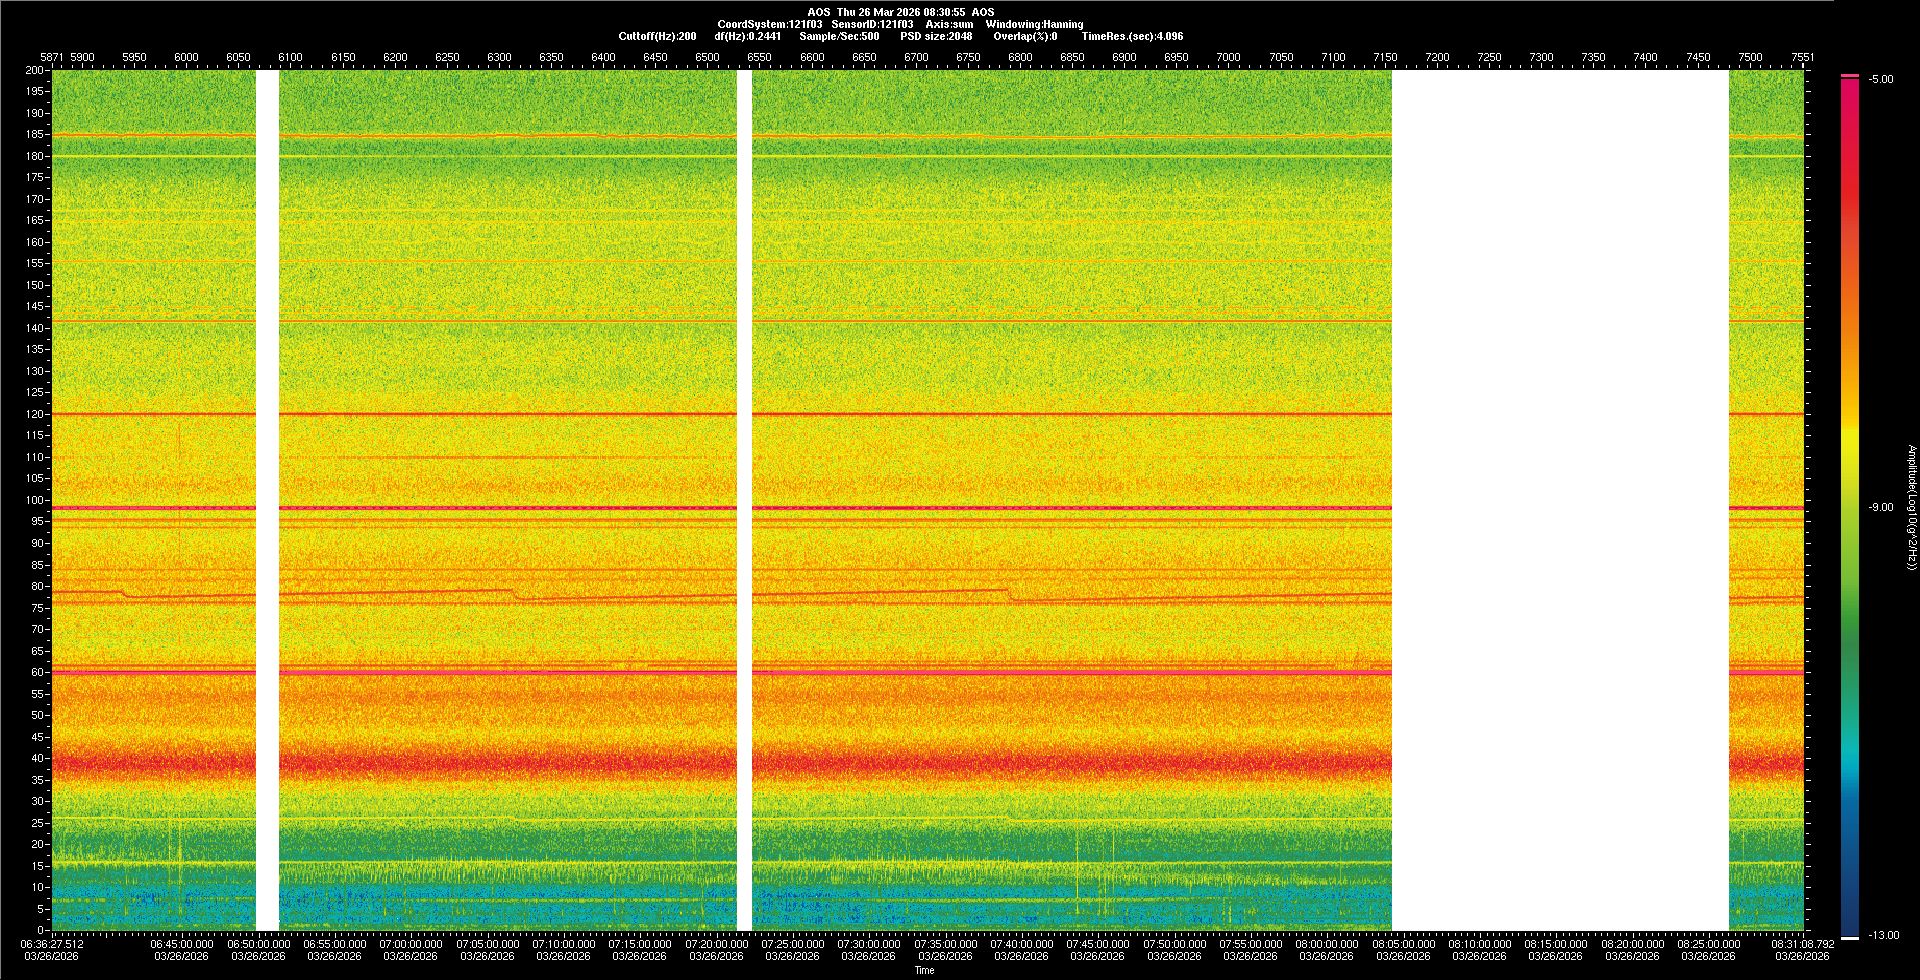Click the 06:36:27.512 start time label

pos(53,943)
